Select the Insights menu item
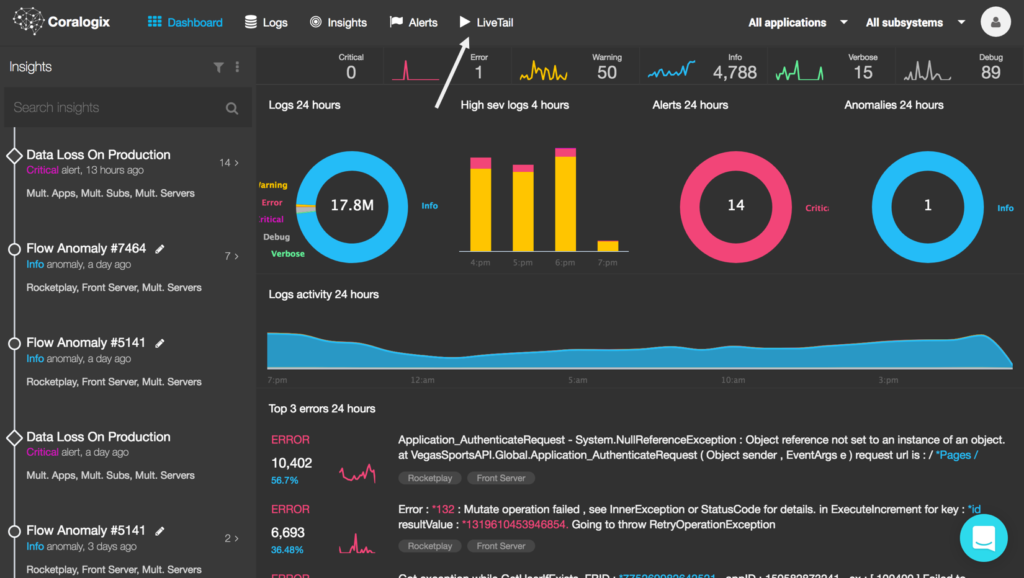 tap(347, 20)
